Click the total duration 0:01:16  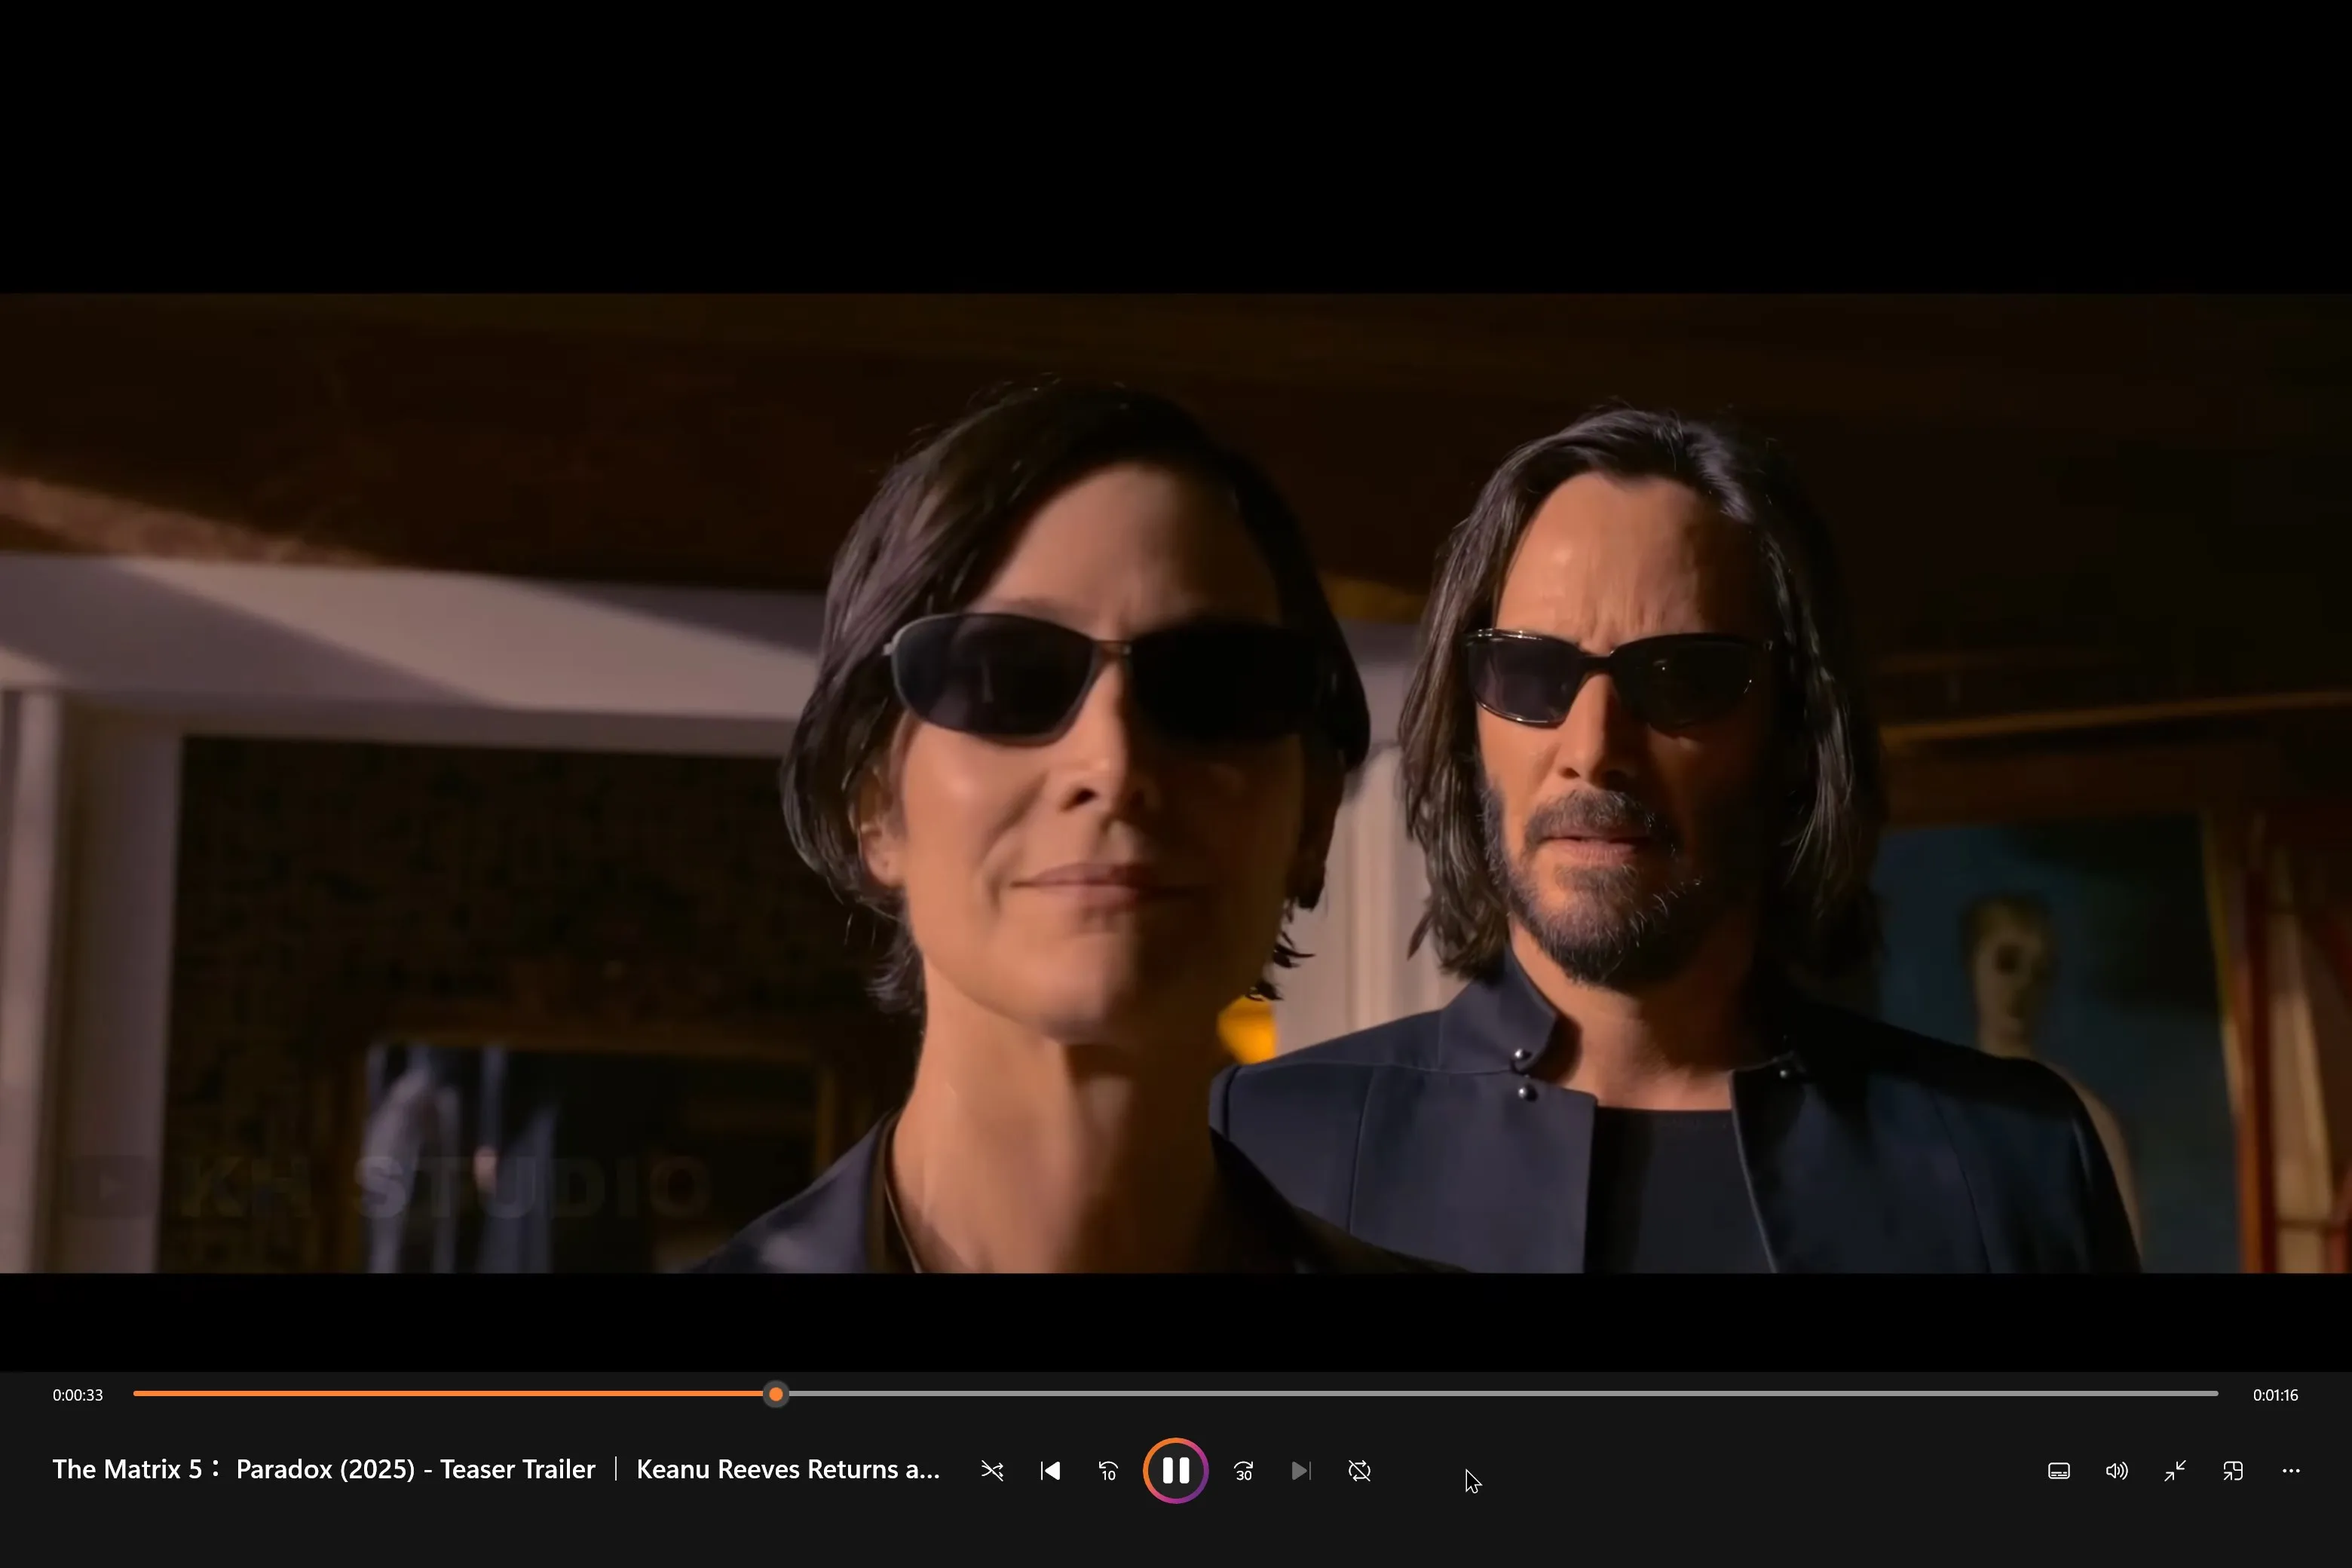2275,1395
